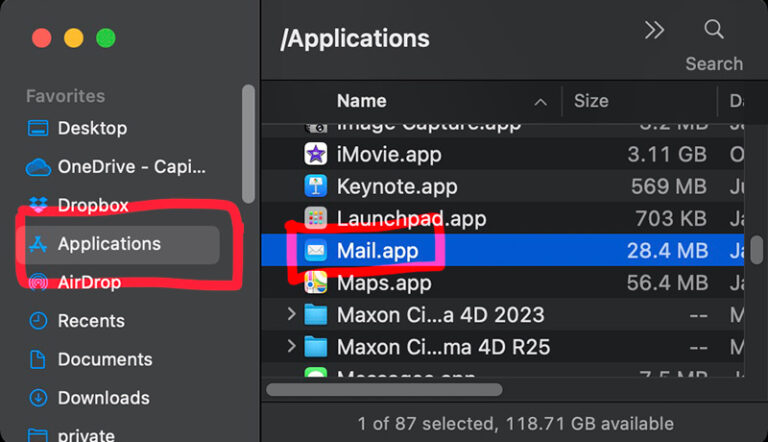Image resolution: width=768 pixels, height=442 pixels.
Task: Click the Maxon Cinema 4D 2023 folder icon
Action: click(315, 315)
